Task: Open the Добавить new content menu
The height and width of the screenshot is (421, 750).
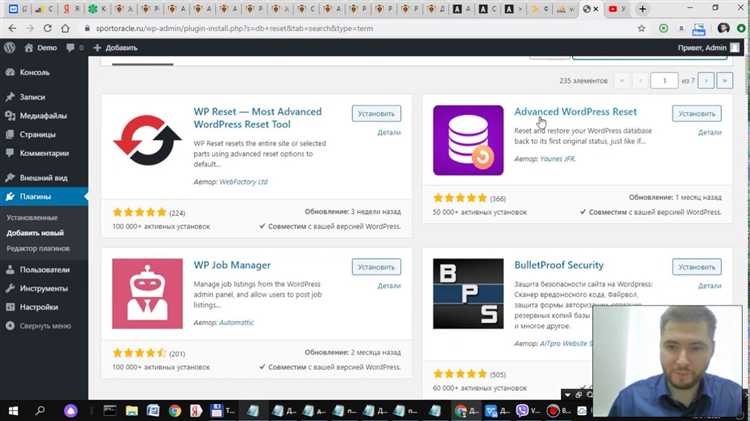Action: point(115,48)
